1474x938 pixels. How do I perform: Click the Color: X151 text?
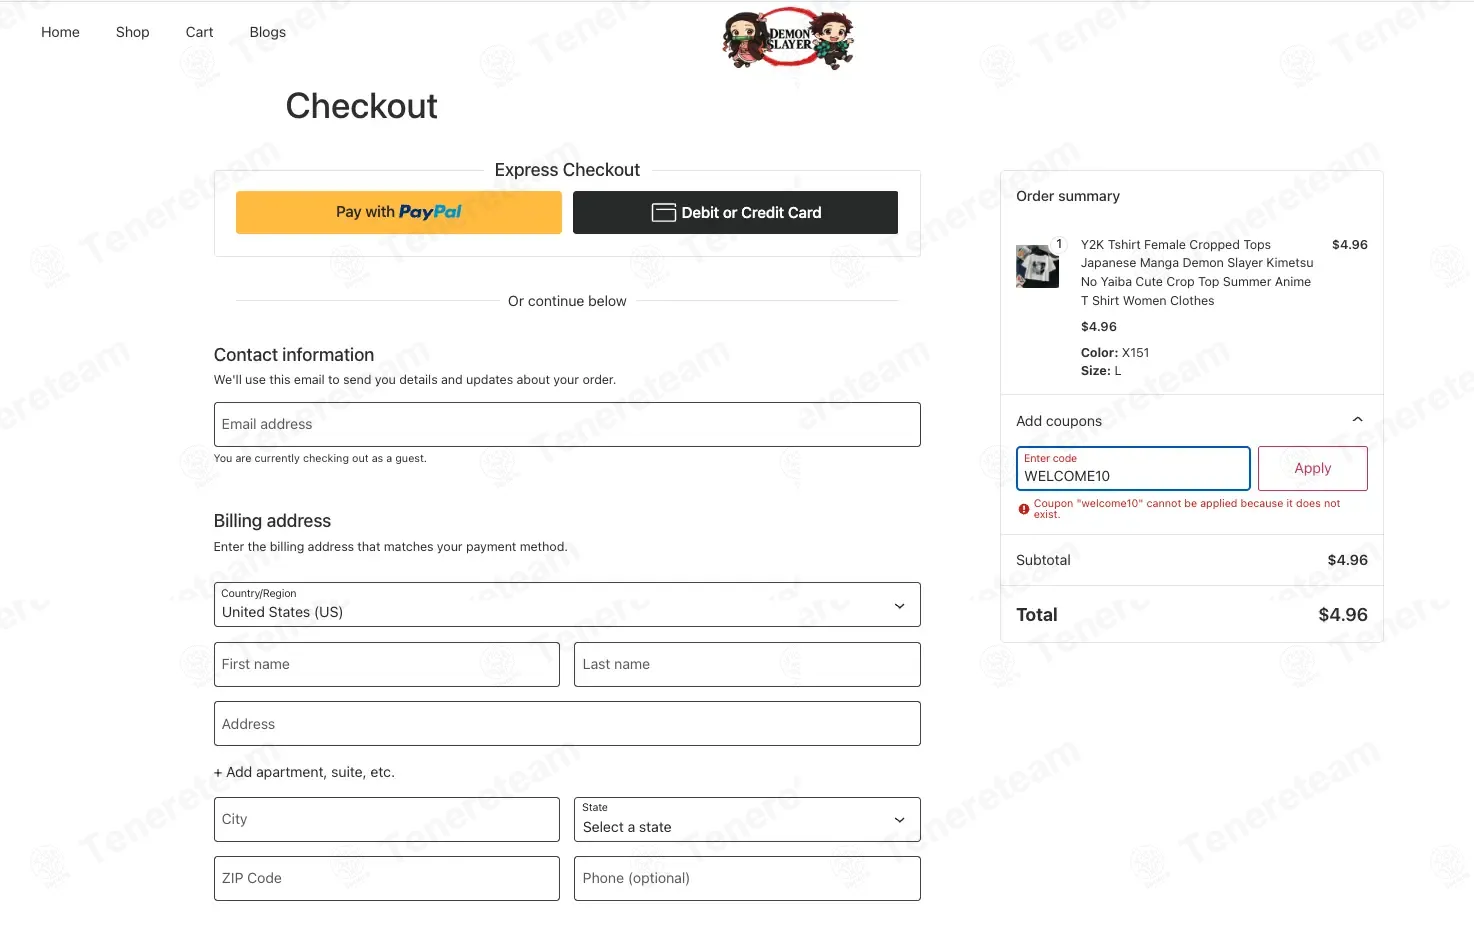(x=1115, y=353)
